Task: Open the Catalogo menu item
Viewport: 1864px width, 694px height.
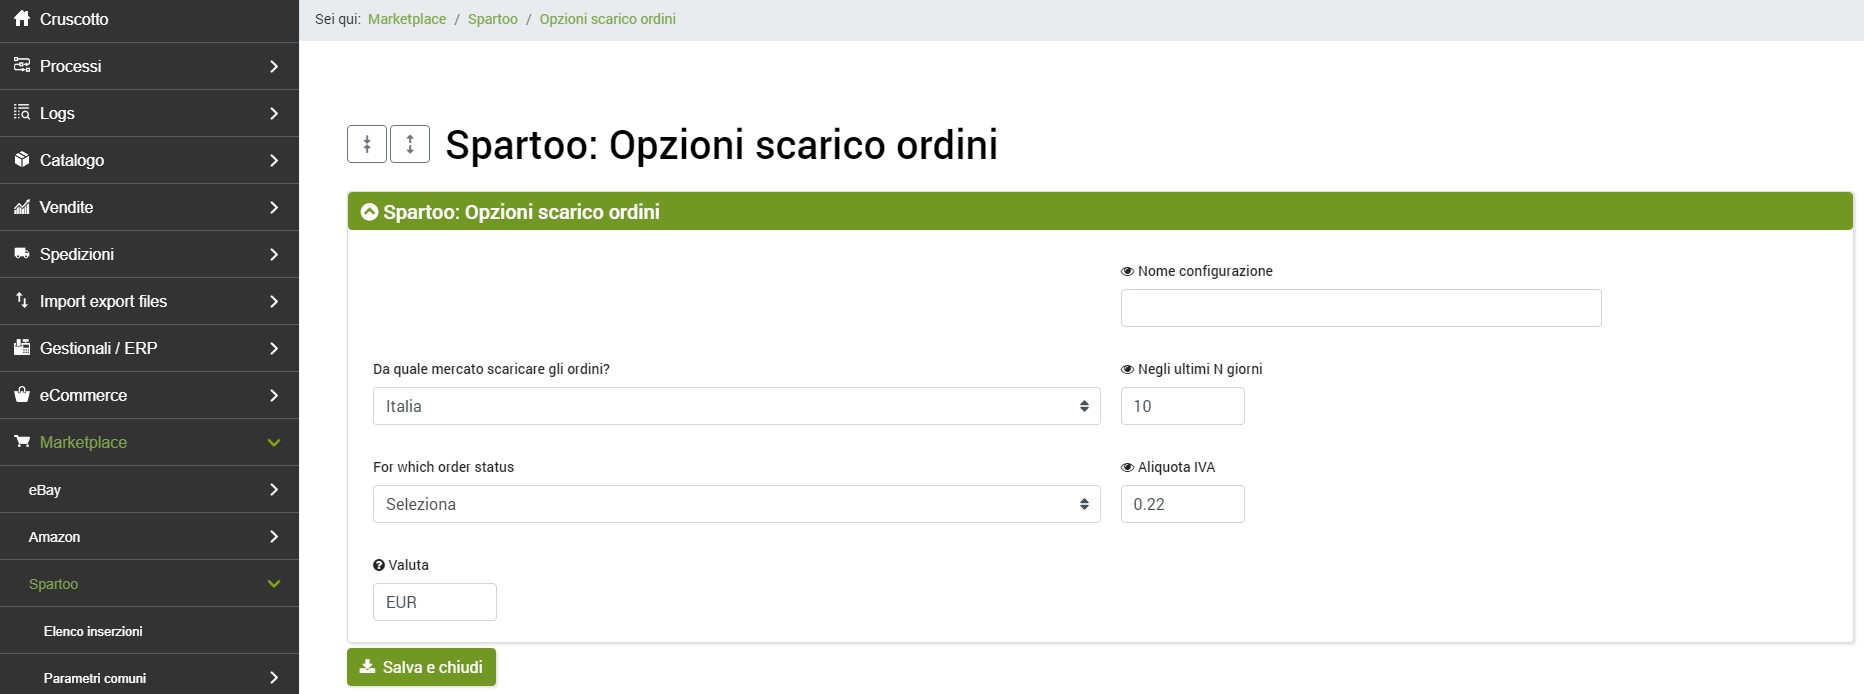Action: [149, 160]
